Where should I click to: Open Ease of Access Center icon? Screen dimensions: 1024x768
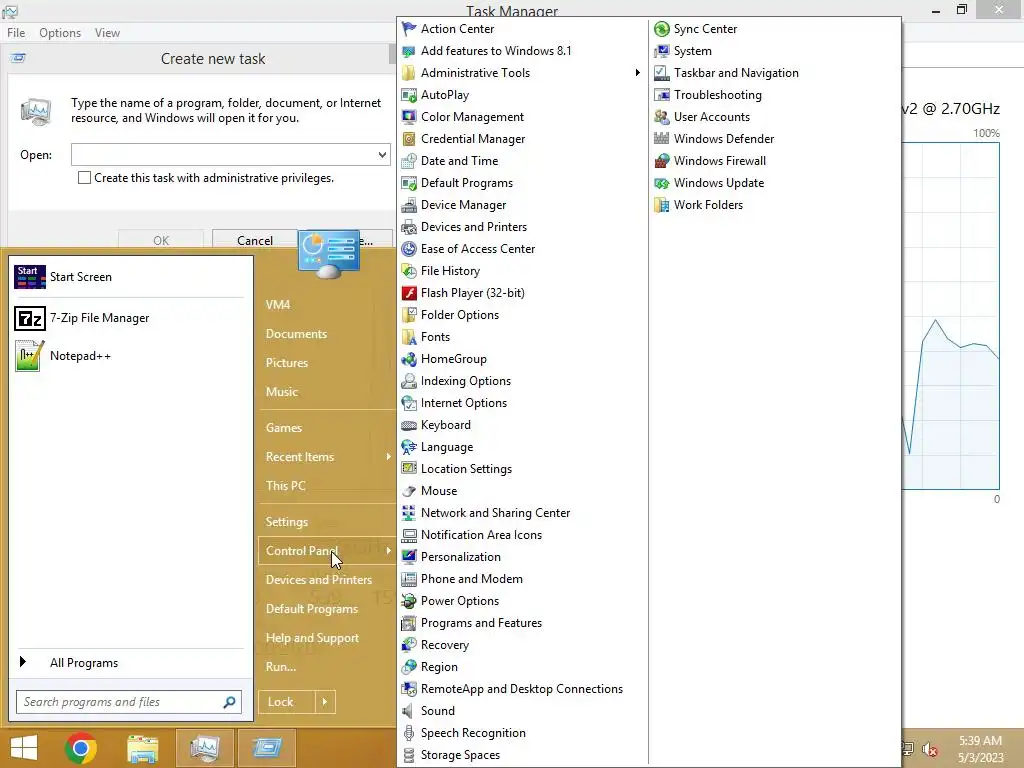[x=409, y=249]
